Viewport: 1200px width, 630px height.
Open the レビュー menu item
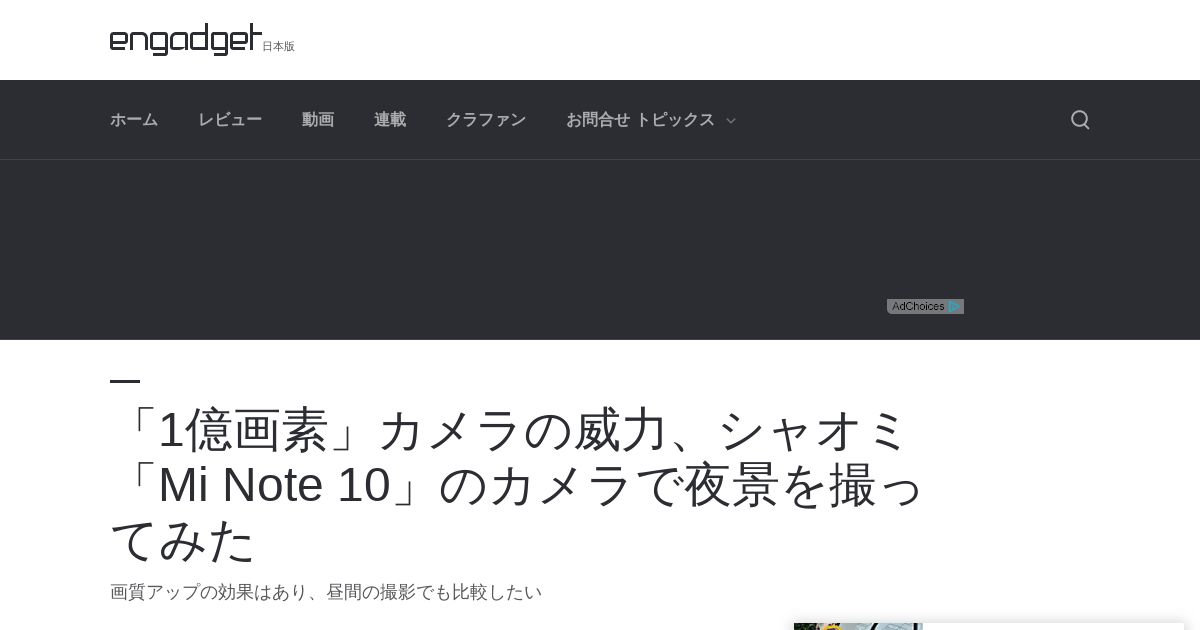pos(230,120)
